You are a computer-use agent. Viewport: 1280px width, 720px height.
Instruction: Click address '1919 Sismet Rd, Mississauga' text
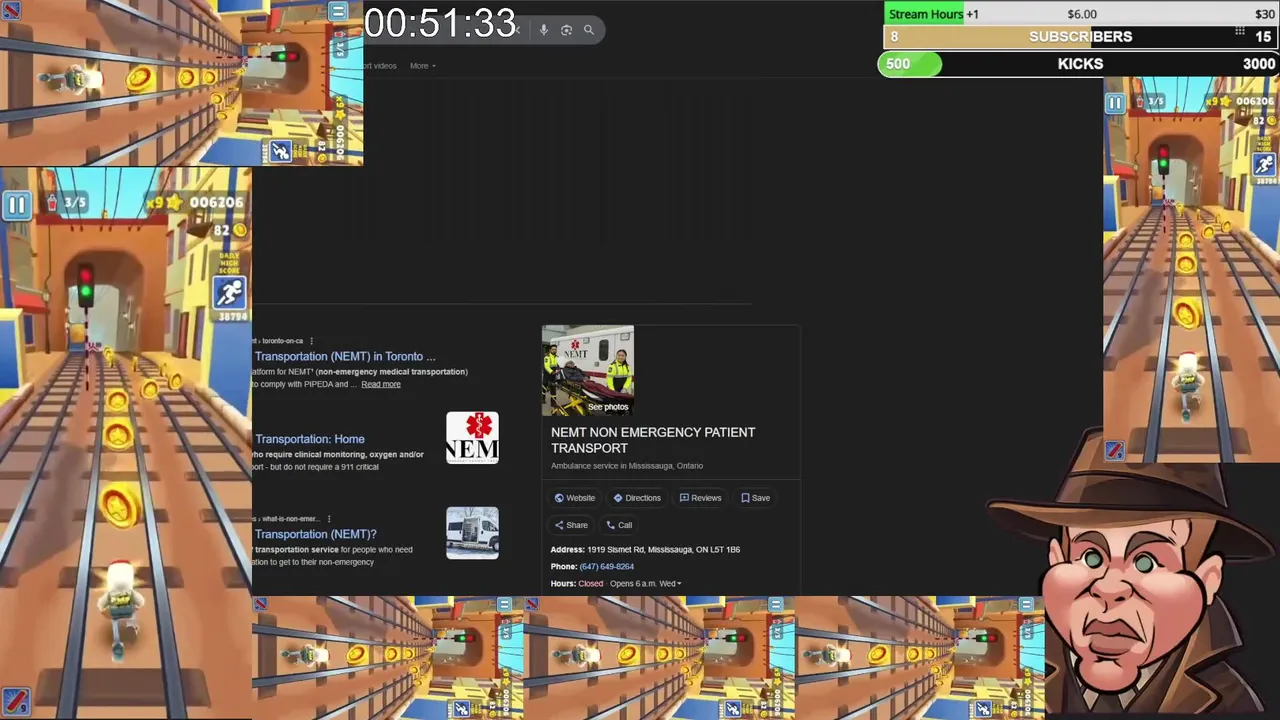point(664,550)
